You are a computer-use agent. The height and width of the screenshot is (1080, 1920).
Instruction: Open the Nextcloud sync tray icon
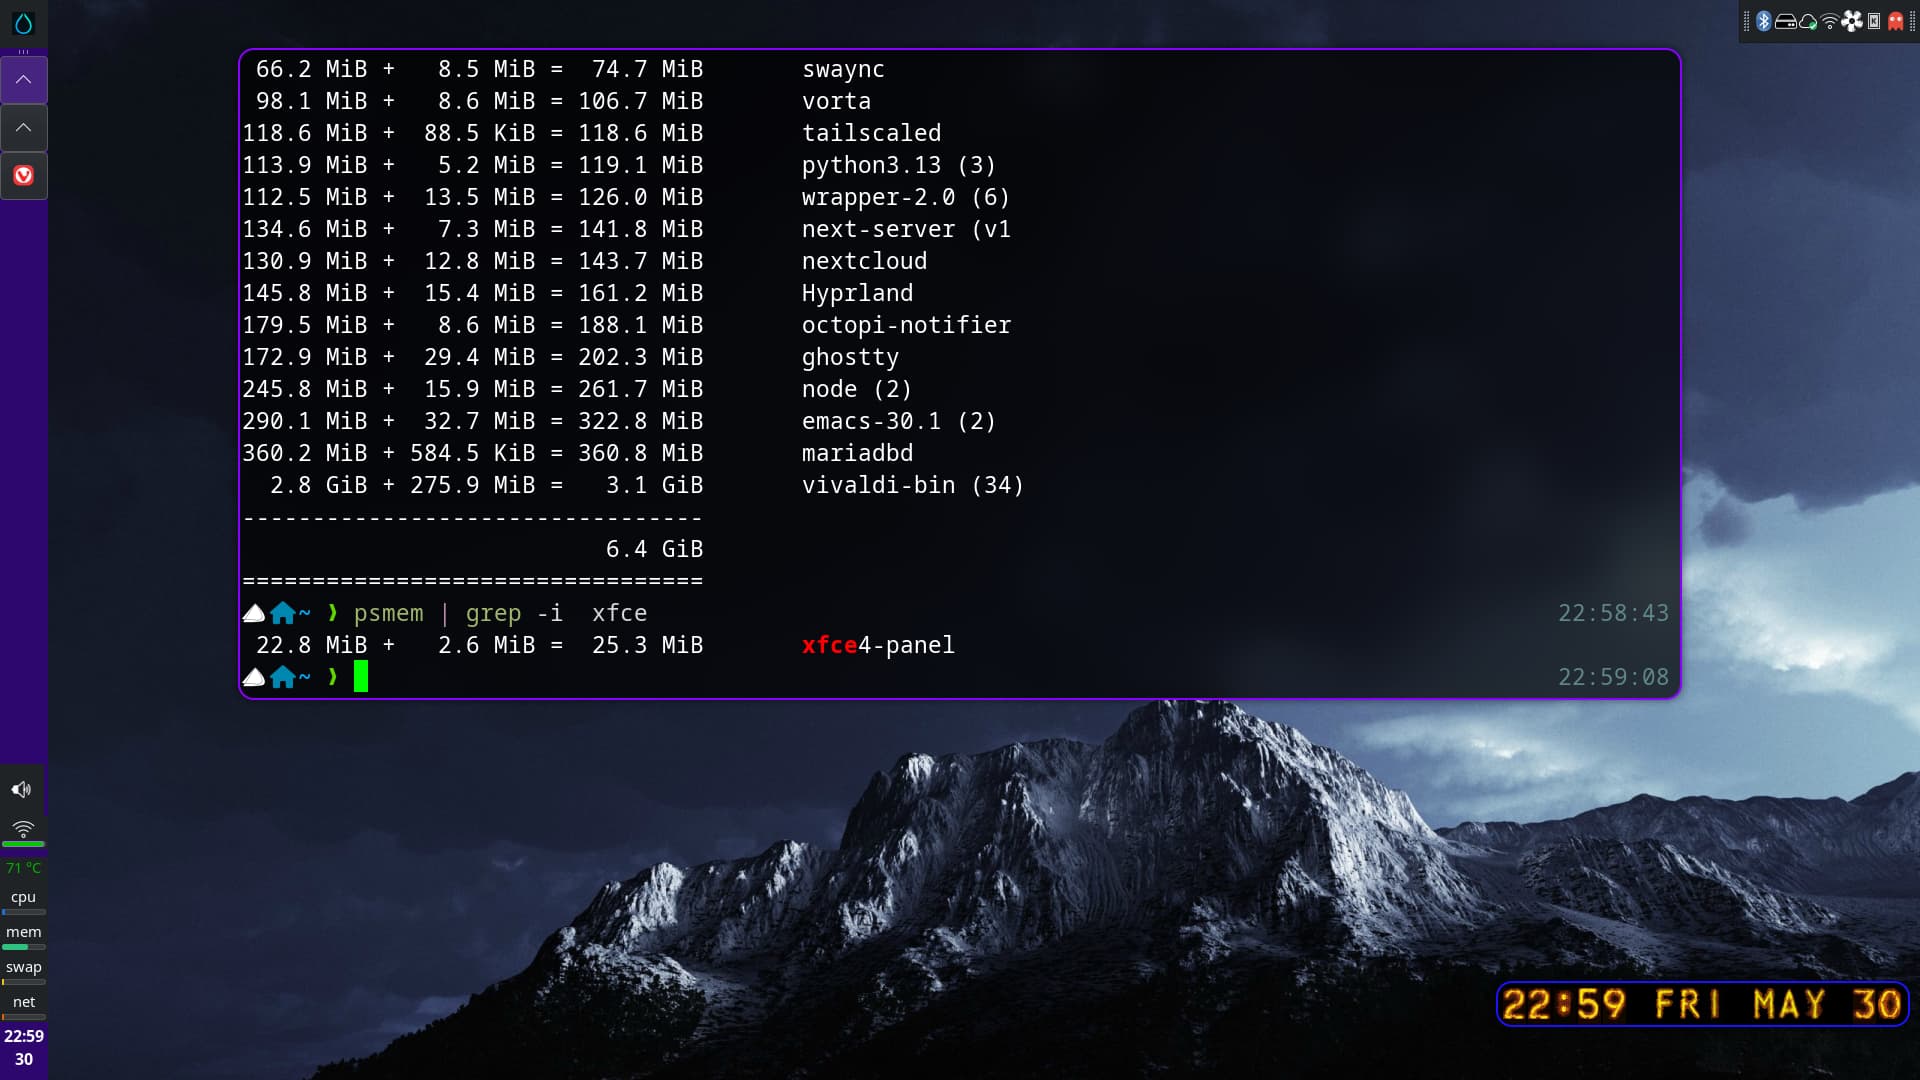click(1808, 22)
